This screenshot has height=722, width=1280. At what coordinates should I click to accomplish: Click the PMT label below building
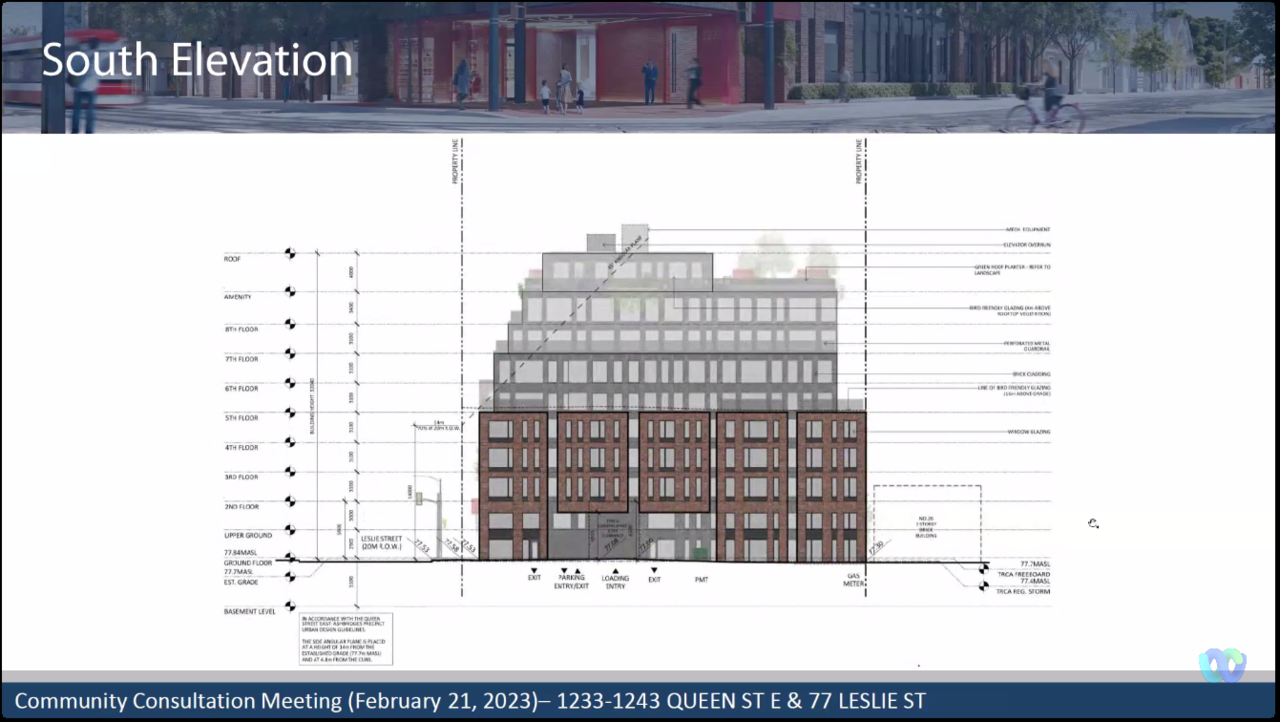tap(701, 579)
